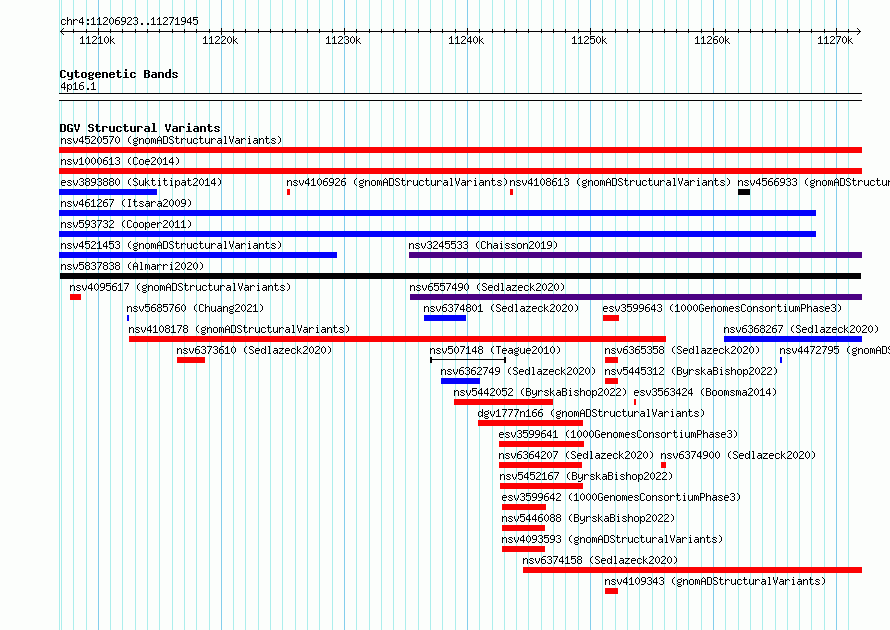Click the chr4:11206923..11271945 coordinates text
Viewport: 890px width, 630px height.
coord(129,21)
